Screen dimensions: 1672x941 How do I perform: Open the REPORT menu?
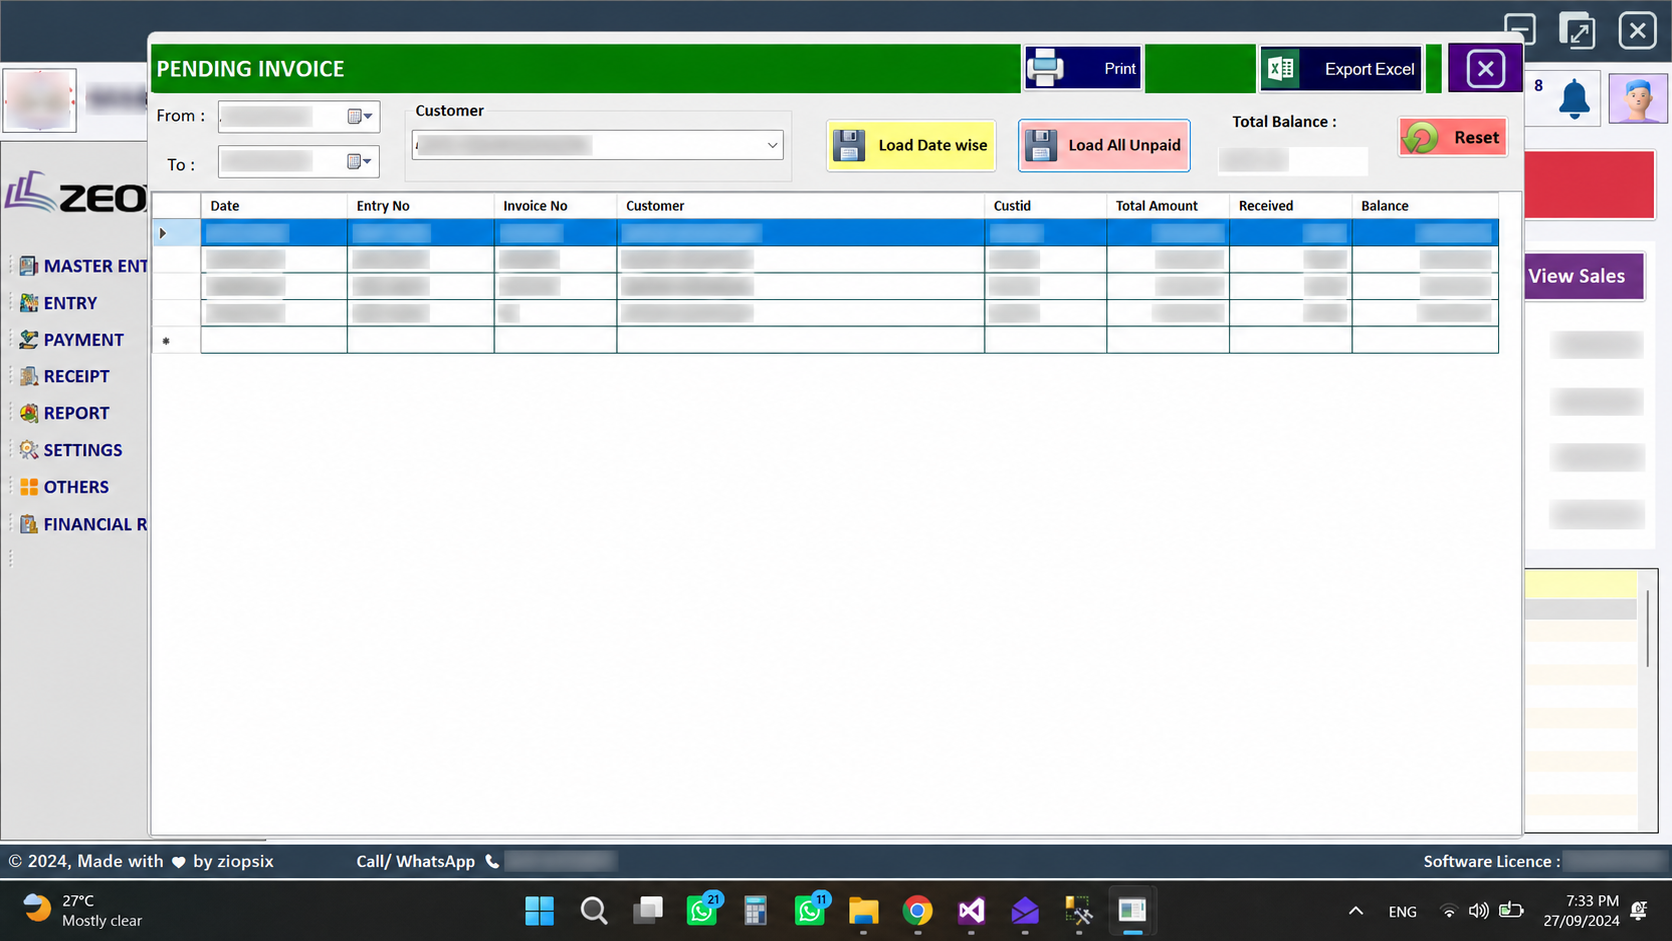76,413
